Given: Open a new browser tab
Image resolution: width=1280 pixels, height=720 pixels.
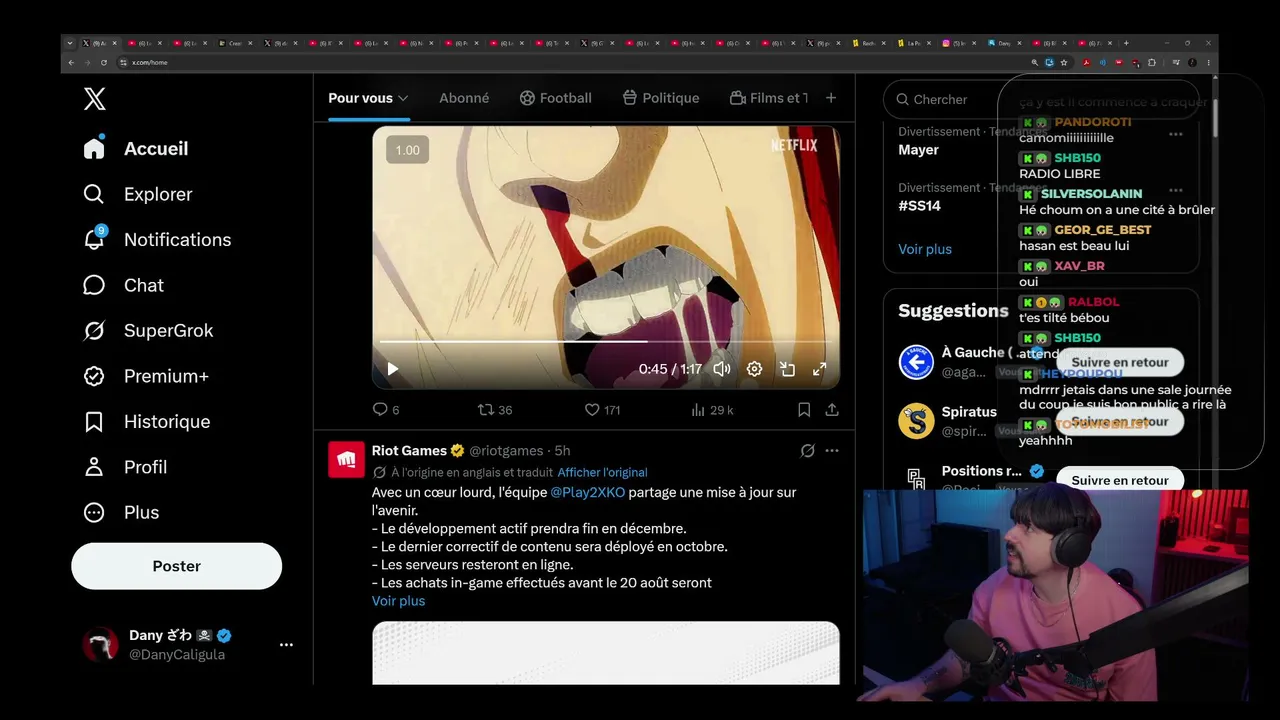Looking at the screenshot, I should tap(1126, 43).
